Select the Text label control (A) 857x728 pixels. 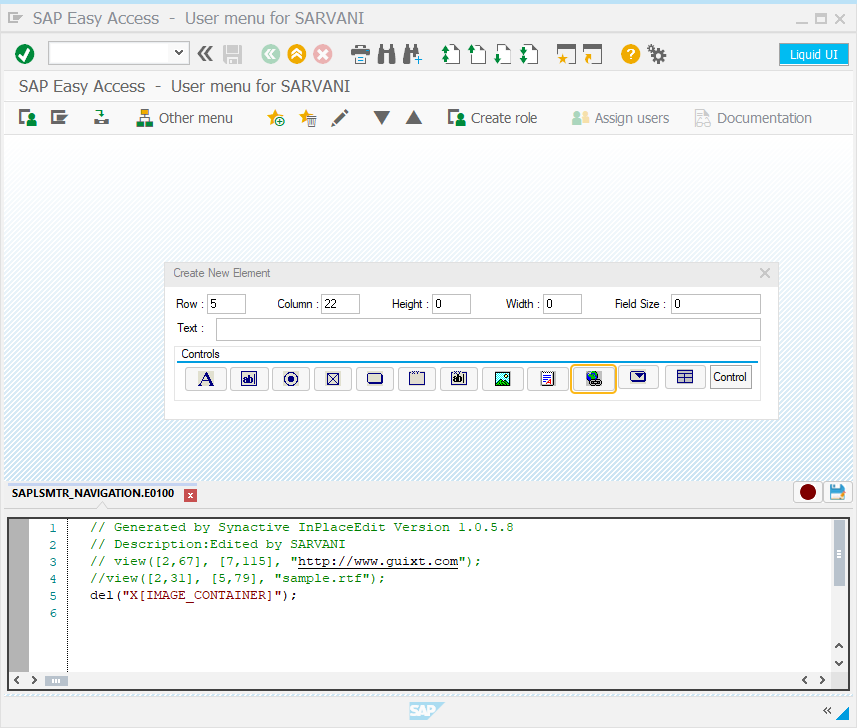click(x=206, y=378)
